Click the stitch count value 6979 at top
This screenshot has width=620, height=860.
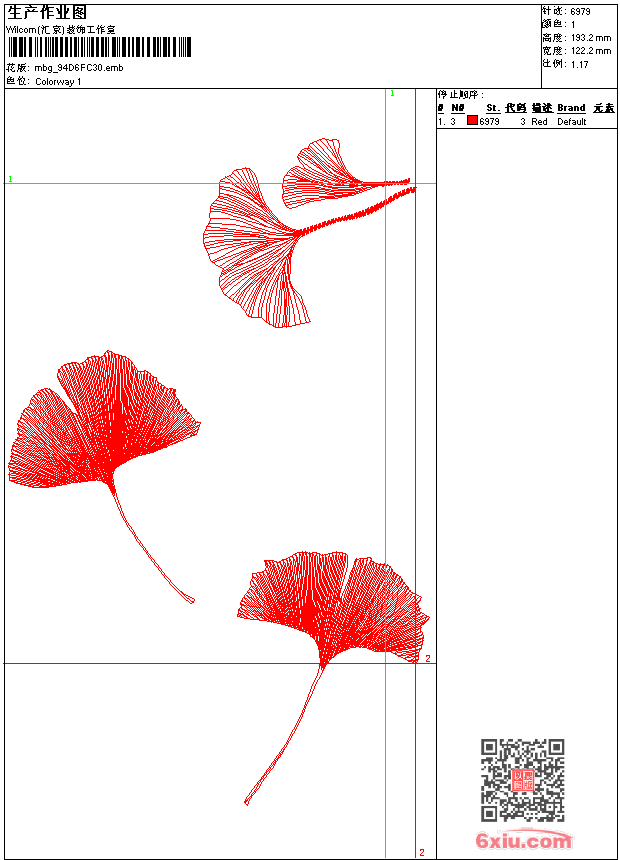tap(580, 11)
